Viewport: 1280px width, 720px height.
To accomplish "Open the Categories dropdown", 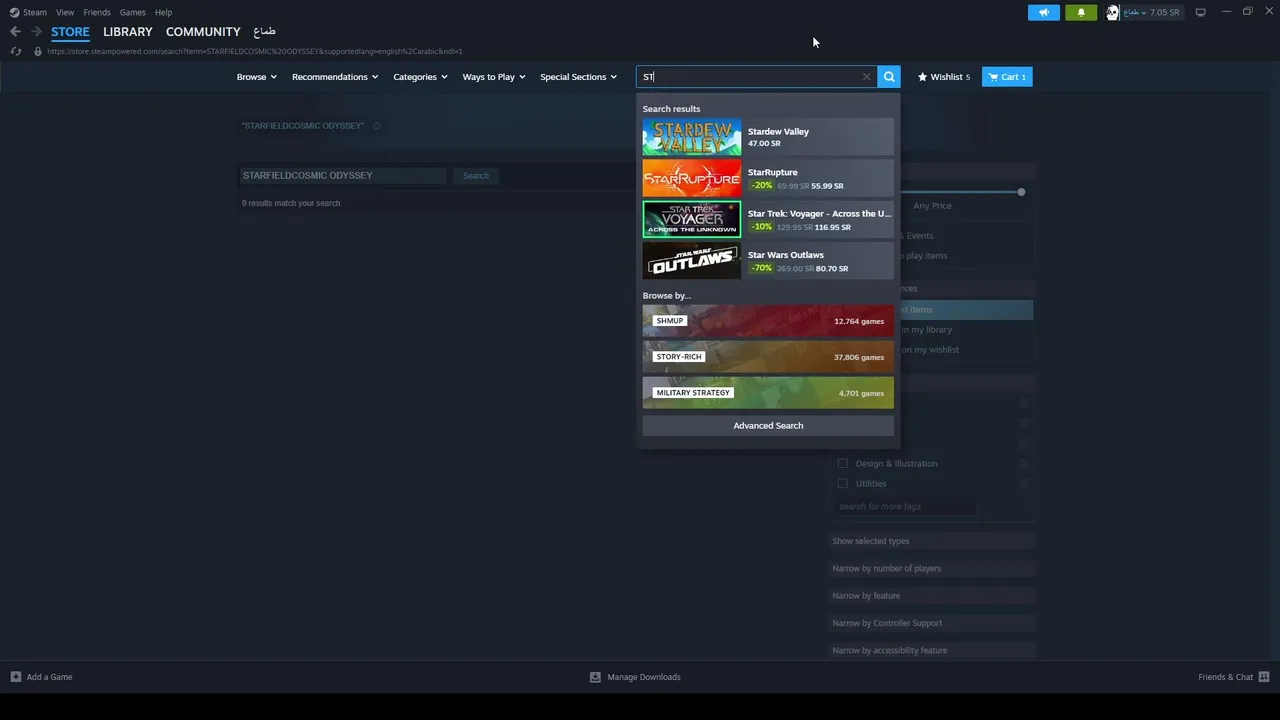I will (x=420, y=77).
